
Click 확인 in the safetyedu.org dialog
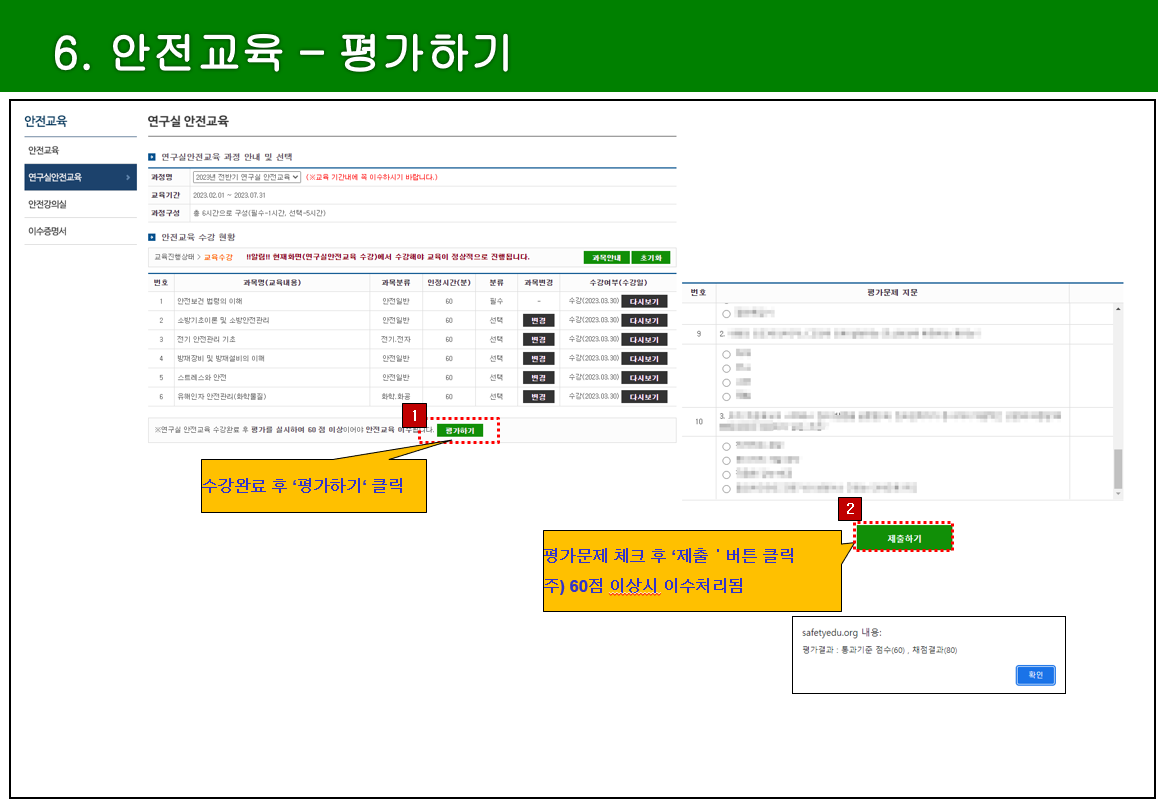point(1035,675)
